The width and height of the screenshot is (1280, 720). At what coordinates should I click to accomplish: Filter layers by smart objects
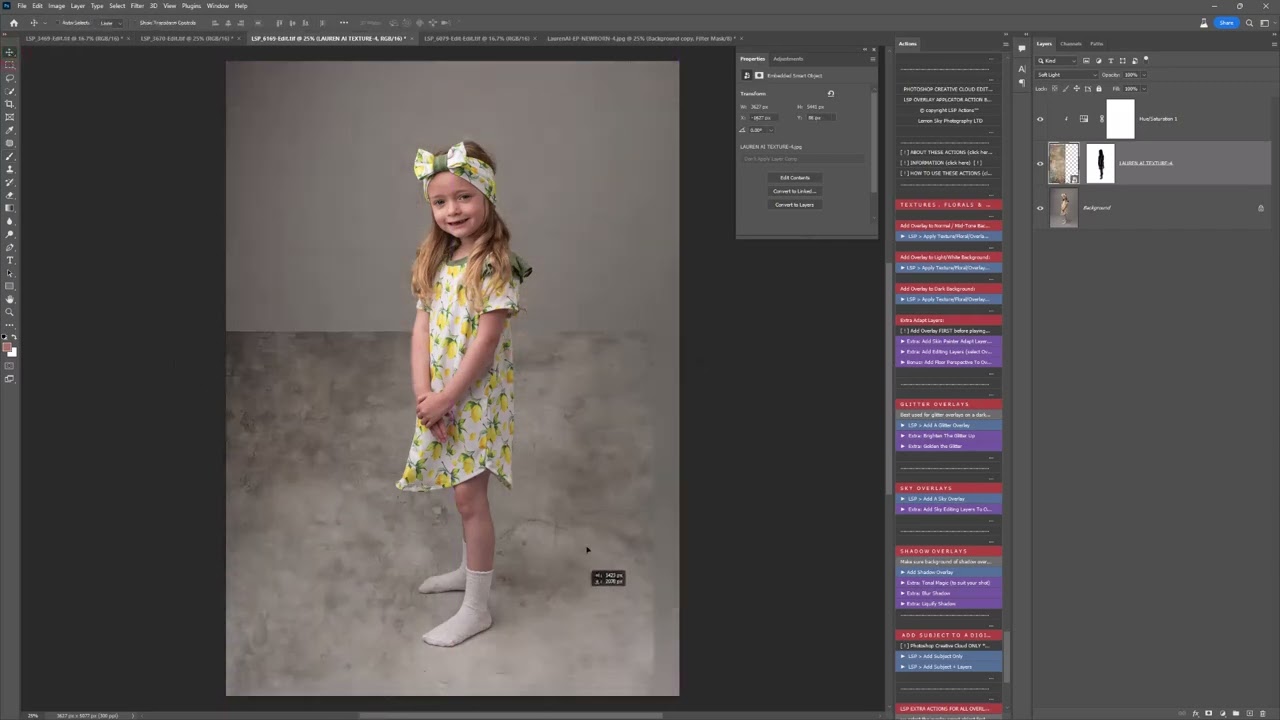(1134, 60)
